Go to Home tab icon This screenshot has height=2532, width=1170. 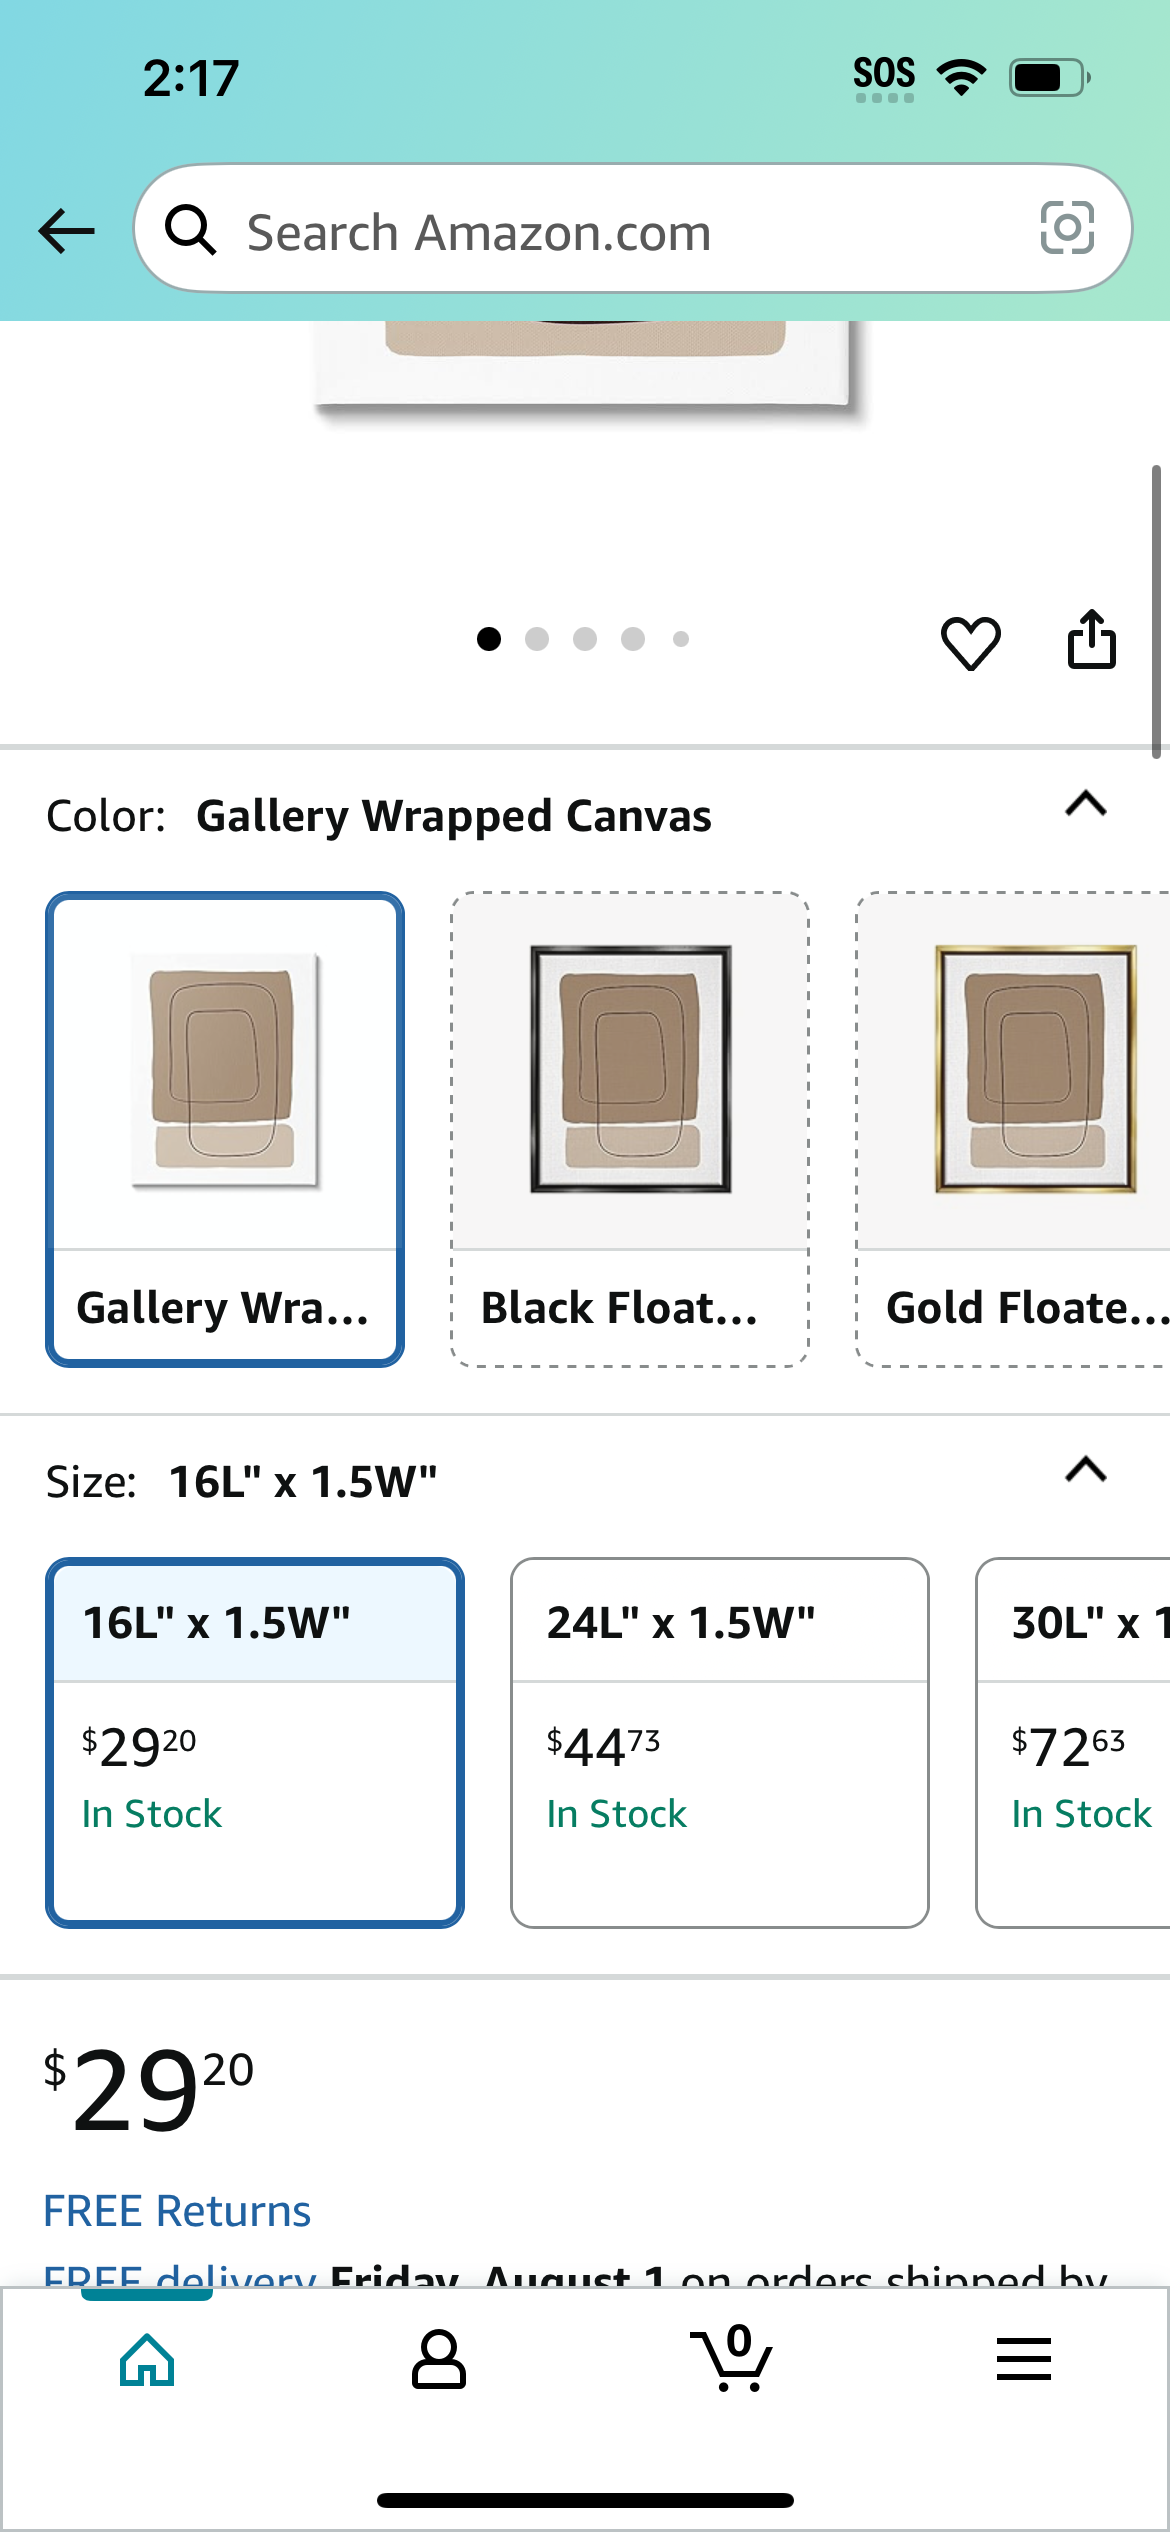pyautogui.click(x=147, y=2360)
